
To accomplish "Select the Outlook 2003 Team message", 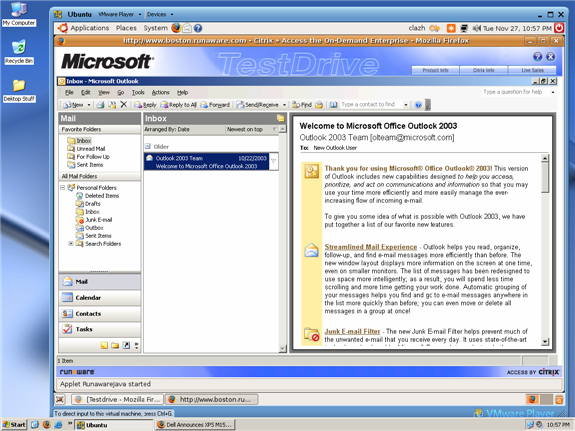I will pyautogui.click(x=206, y=162).
